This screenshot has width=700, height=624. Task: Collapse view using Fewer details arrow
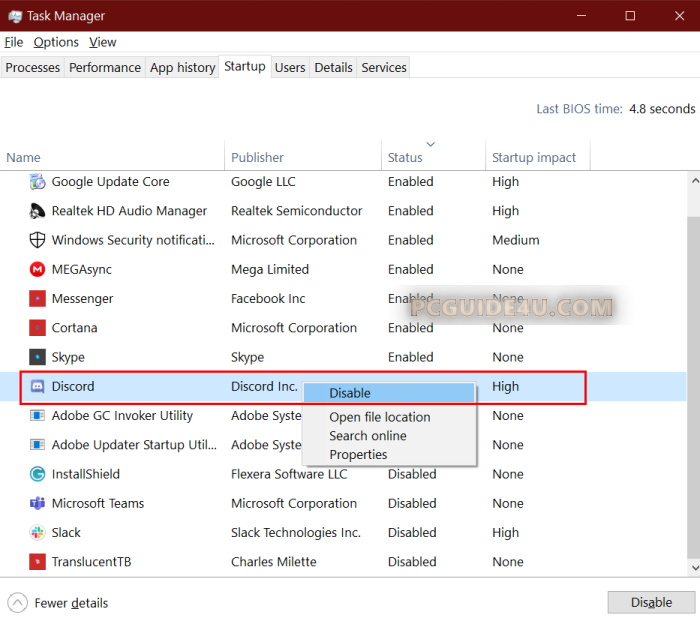[x=18, y=603]
